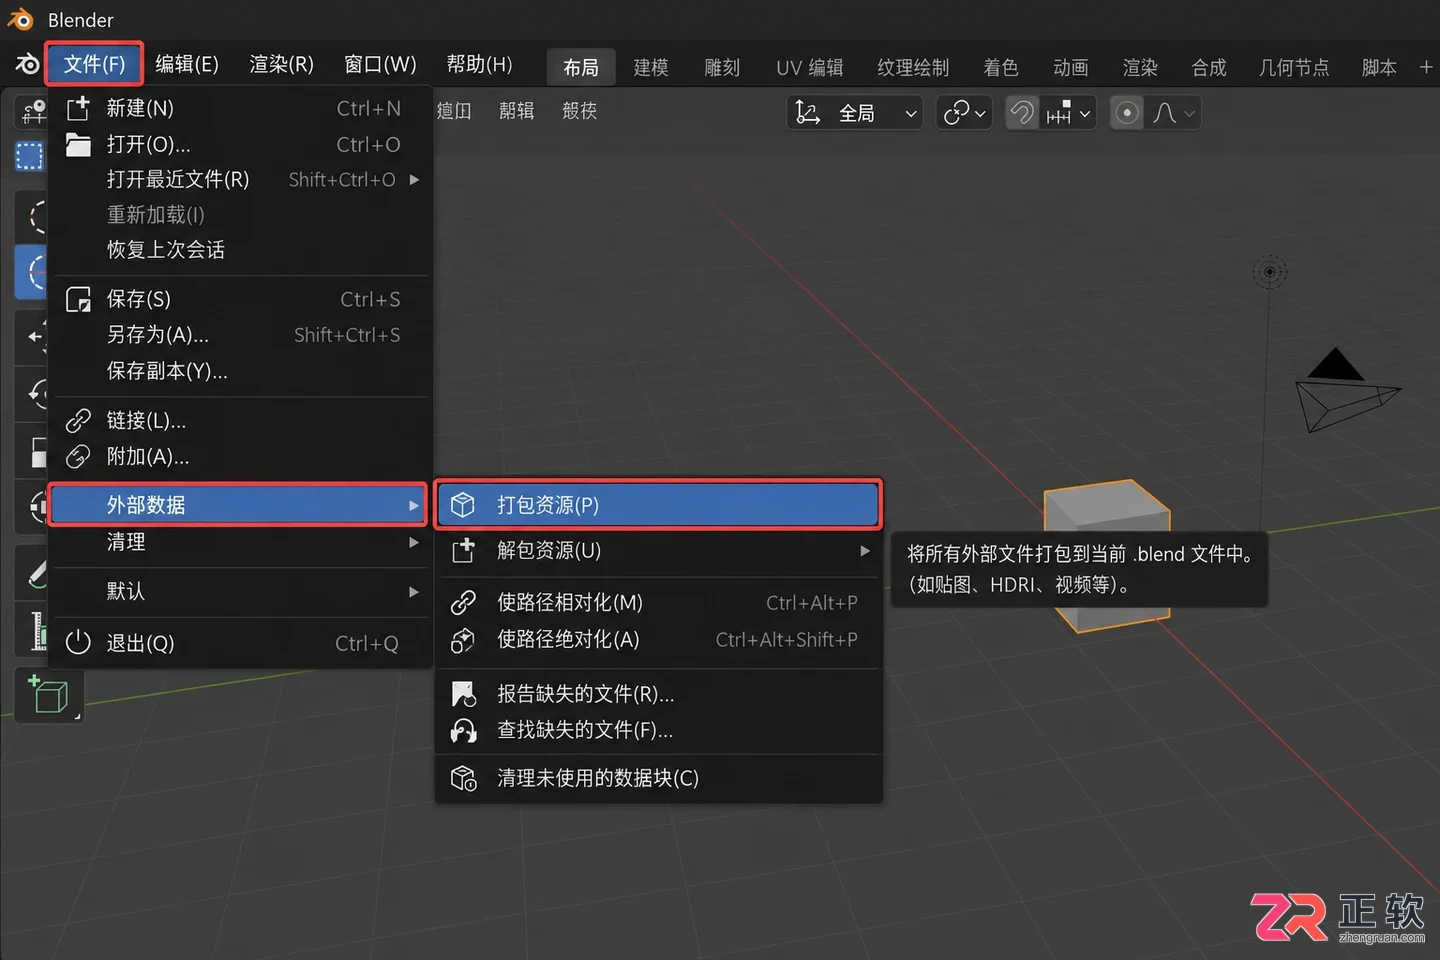Switch to the 着色 workspace tab
The image size is (1440, 960).
(1001, 67)
